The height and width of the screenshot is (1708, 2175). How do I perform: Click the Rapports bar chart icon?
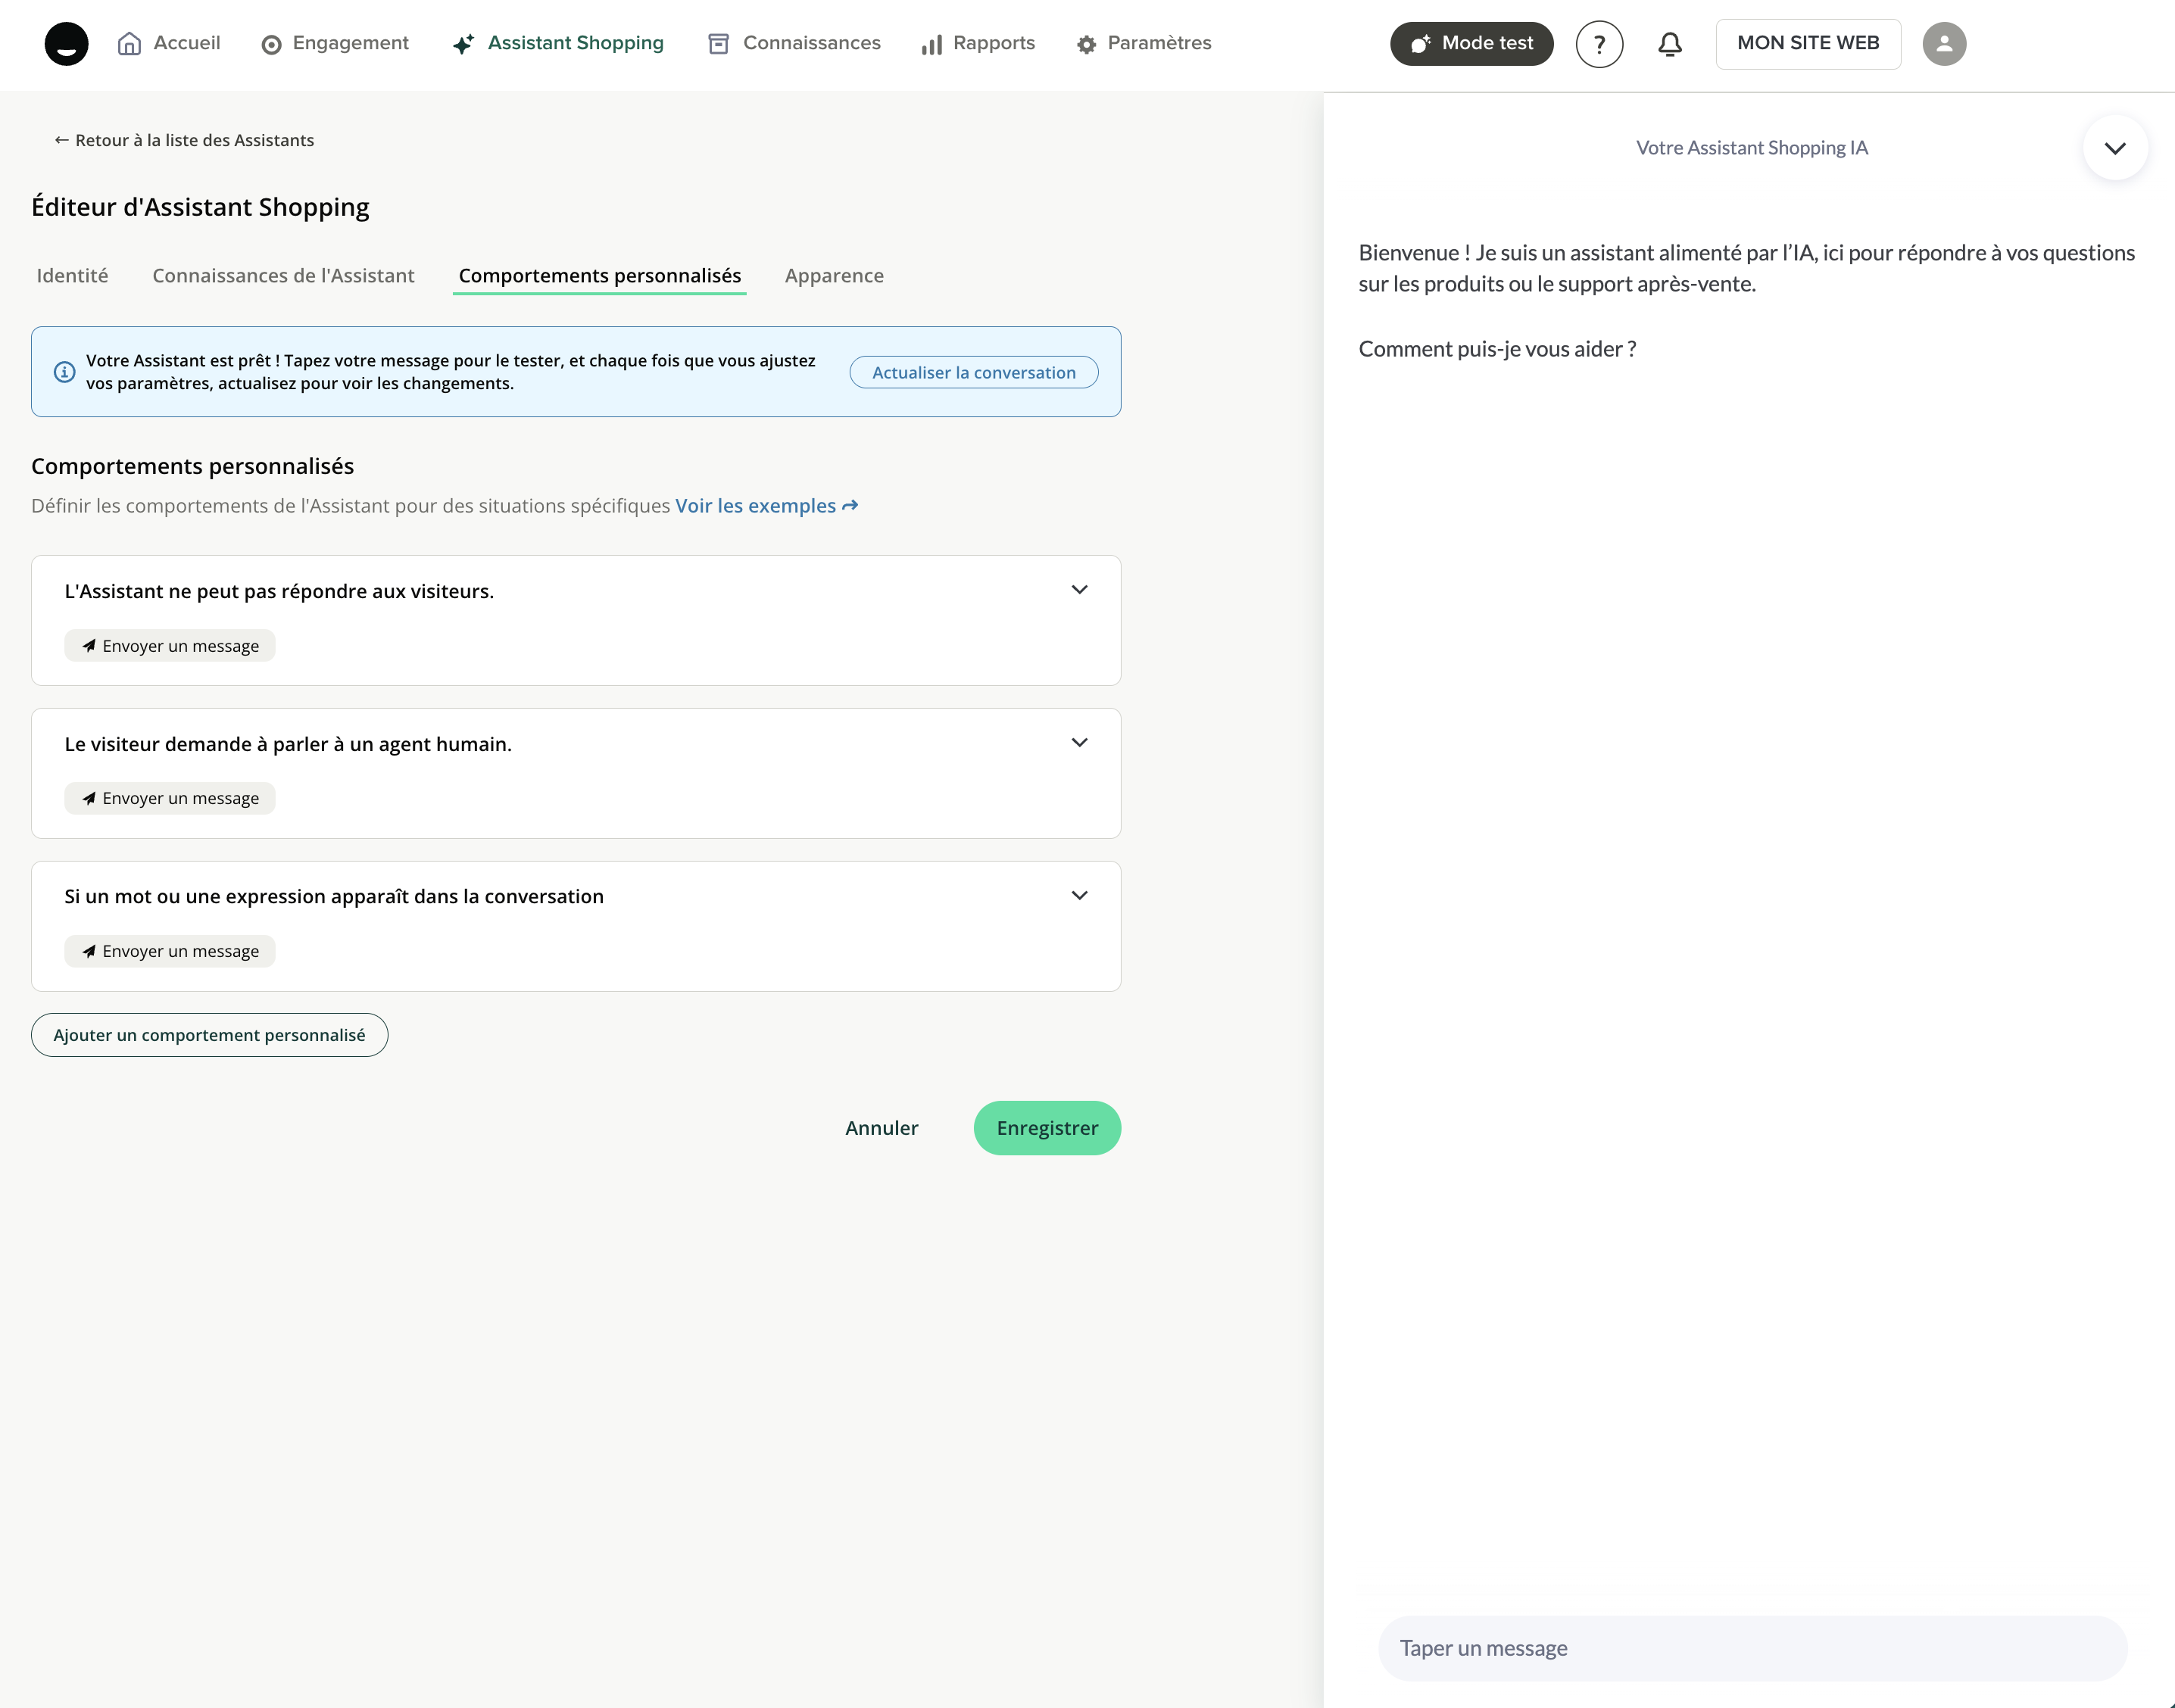click(x=932, y=45)
